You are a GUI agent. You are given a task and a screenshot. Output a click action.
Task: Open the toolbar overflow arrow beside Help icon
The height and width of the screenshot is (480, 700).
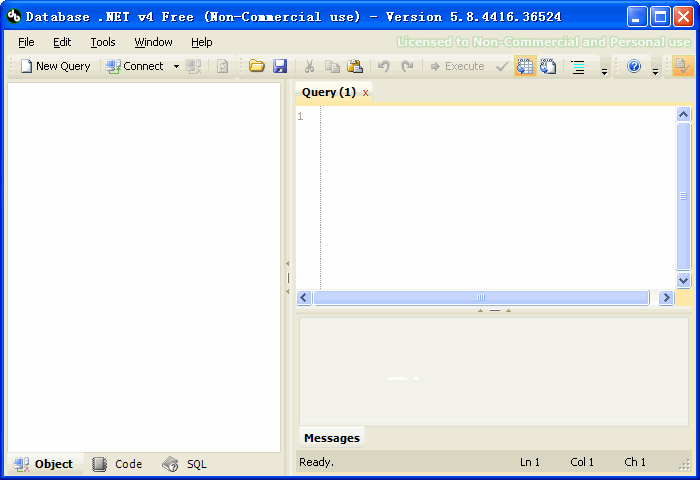[x=655, y=69]
